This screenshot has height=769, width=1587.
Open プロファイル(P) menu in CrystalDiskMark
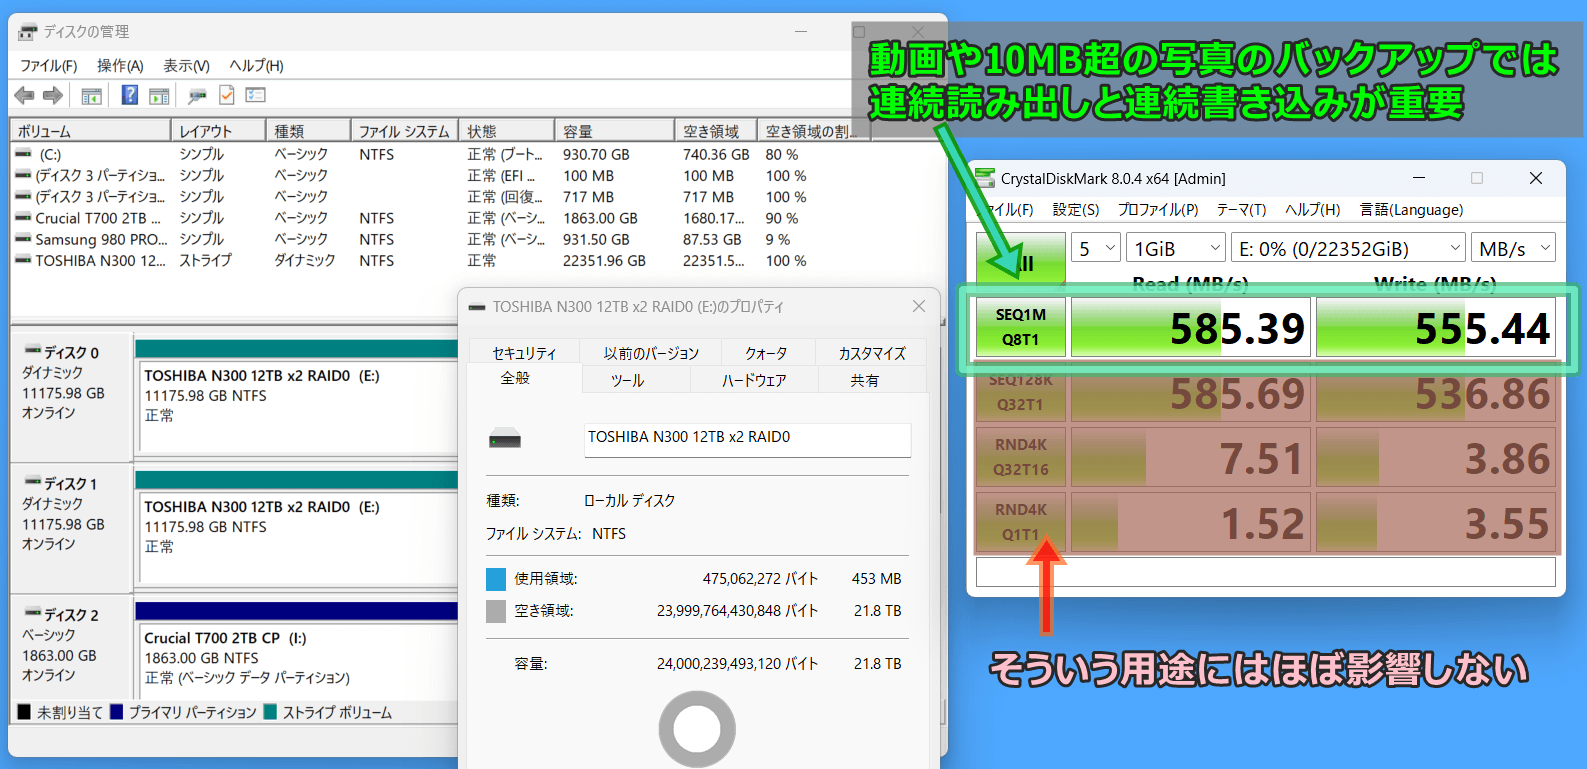pos(1158,209)
